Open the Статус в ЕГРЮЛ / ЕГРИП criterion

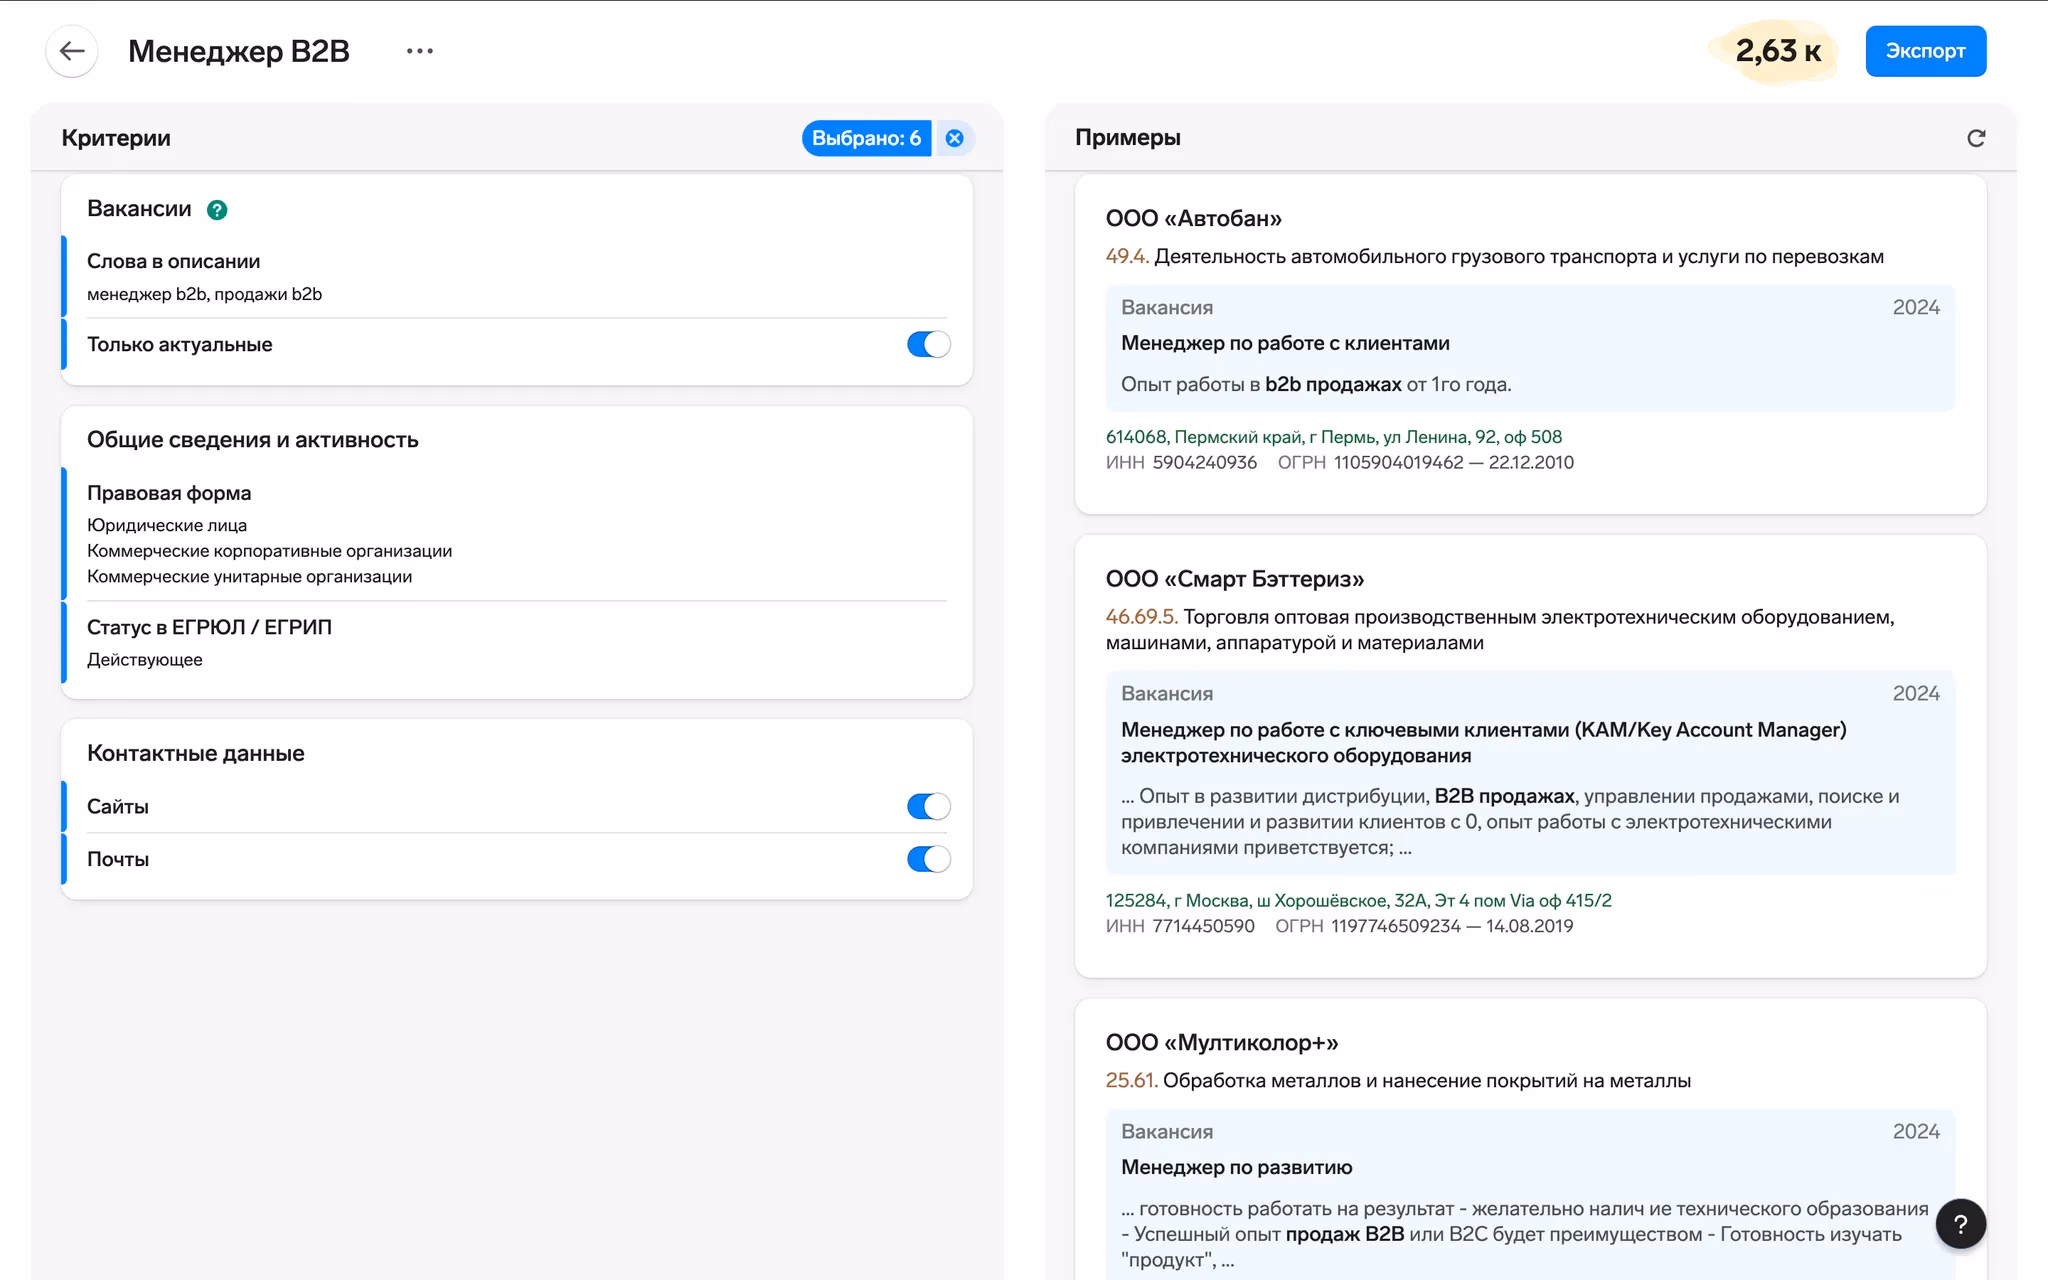(209, 627)
